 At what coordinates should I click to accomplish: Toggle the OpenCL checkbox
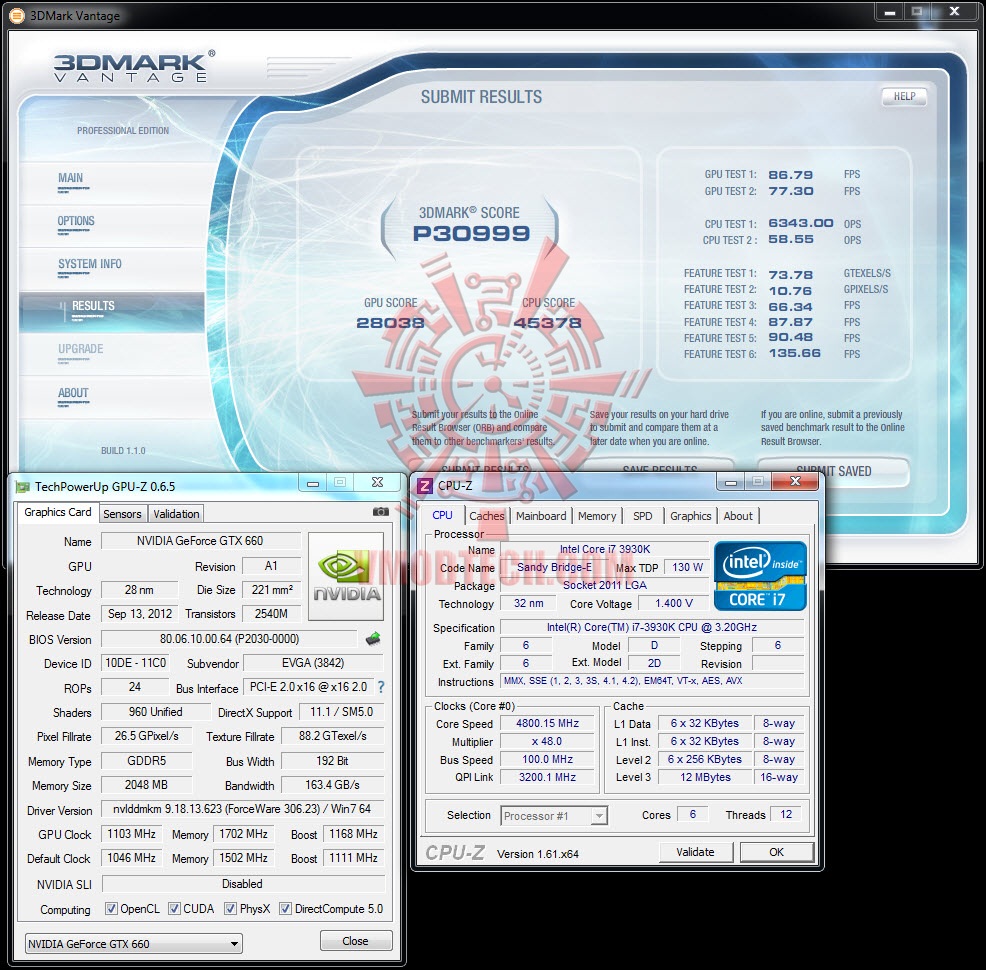(x=111, y=909)
